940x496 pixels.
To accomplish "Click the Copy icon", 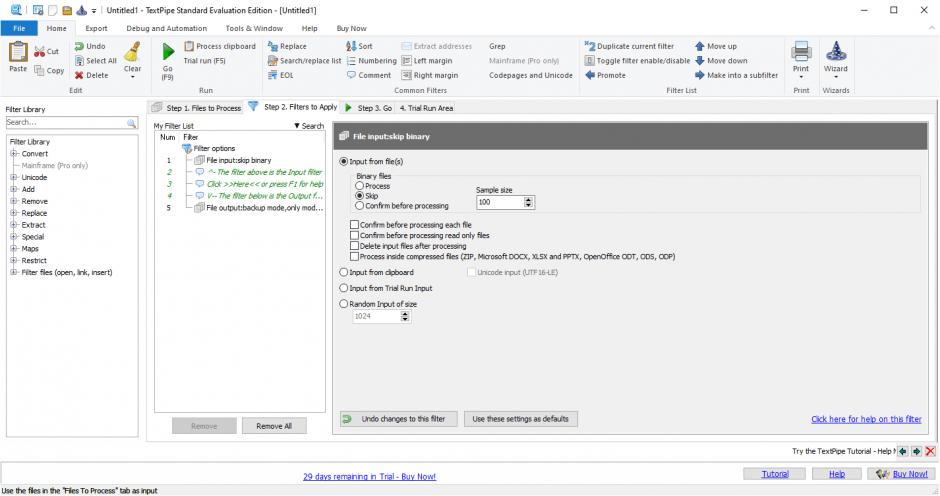I will click(x=40, y=70).
